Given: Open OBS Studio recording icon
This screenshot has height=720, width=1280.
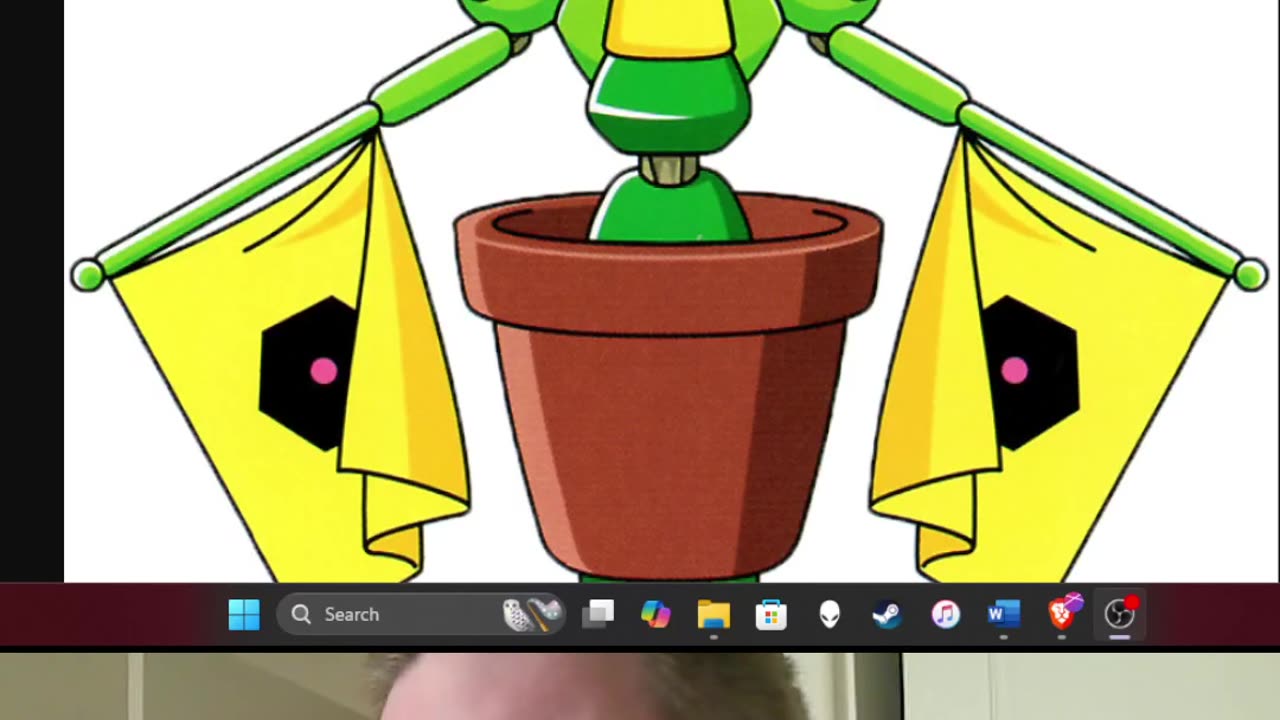Looking at the screenshot, I should pyautogui.click(x=1120, y=614).
